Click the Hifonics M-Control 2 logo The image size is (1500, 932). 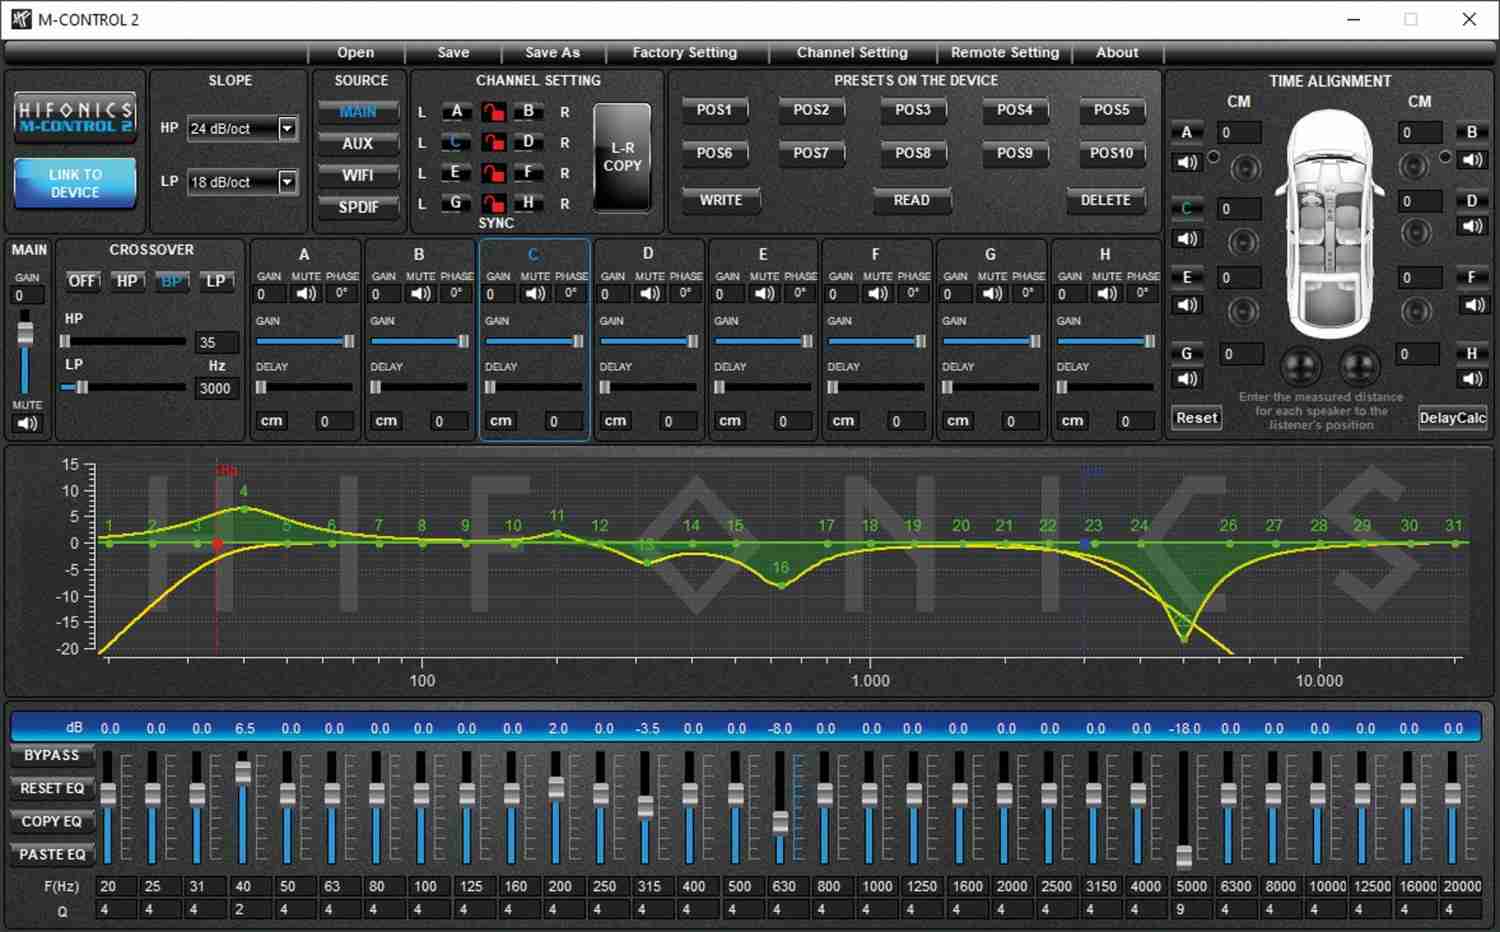(x=75, y=117)
